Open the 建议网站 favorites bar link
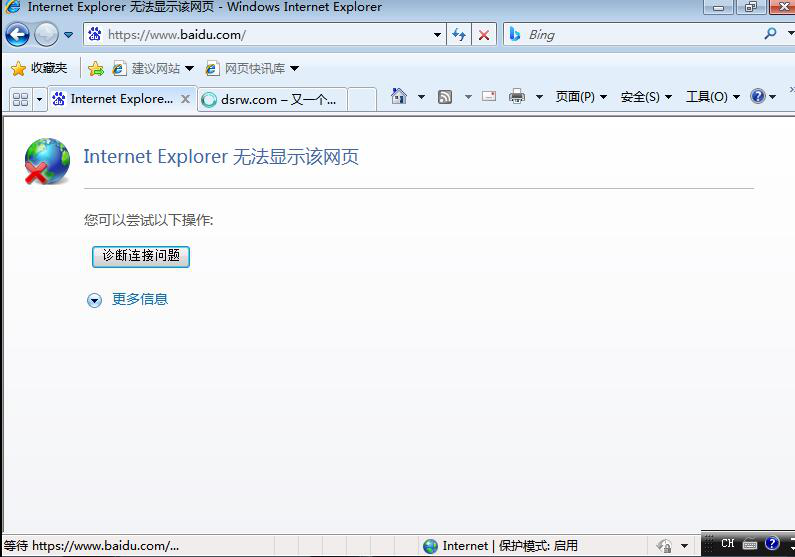Viewport: 795px width, 557px height. (147, 68)
